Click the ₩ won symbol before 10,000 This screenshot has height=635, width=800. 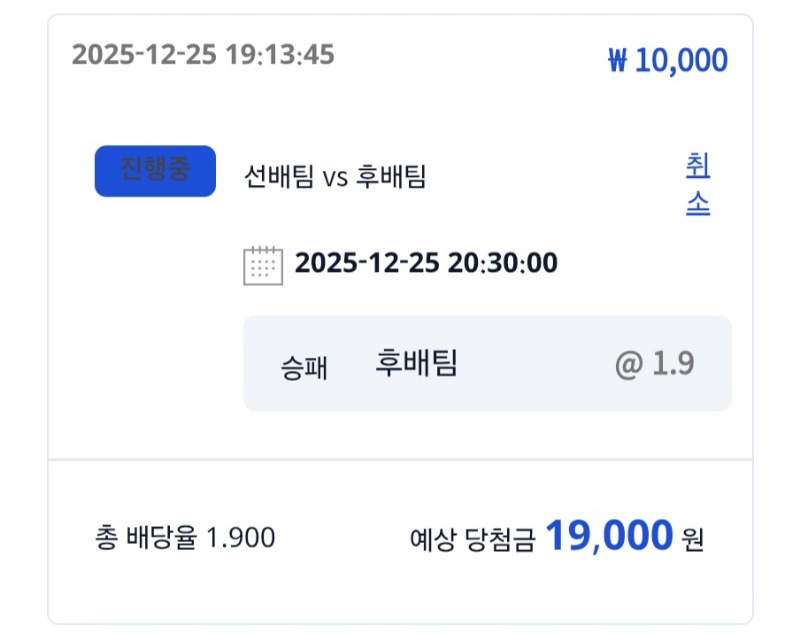pos(617,61)
